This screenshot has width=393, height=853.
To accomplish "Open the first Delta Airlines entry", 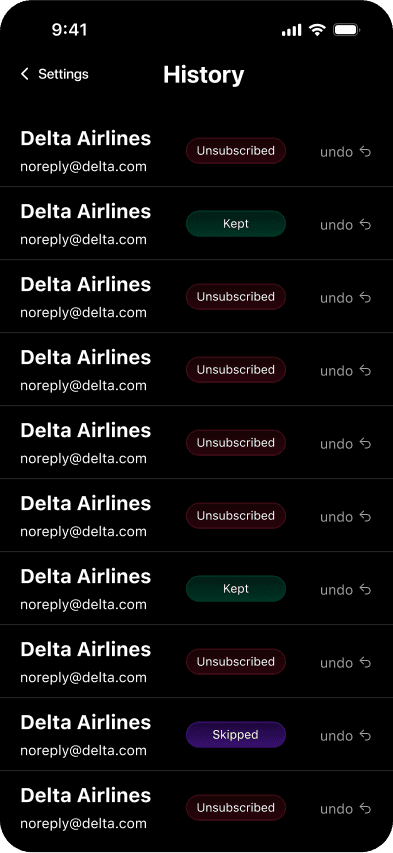I will point(196,151).
